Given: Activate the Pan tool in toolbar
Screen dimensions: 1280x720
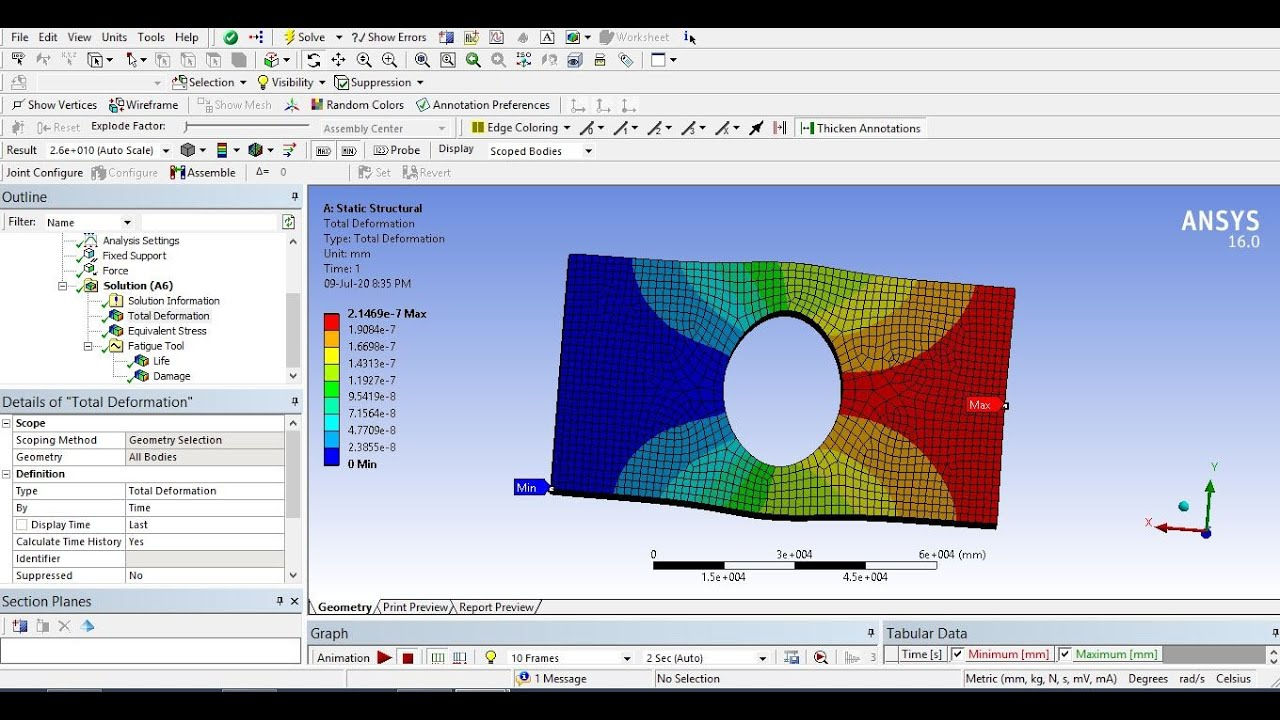Looking at the screenshot, I should click(x=339, y=60).
